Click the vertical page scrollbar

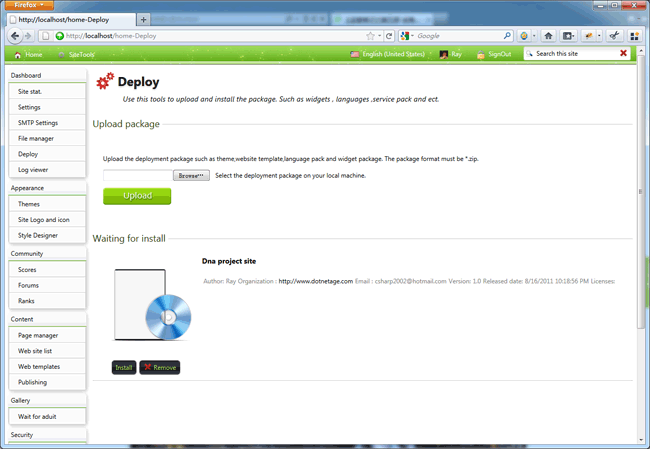(x=641, y=192)
